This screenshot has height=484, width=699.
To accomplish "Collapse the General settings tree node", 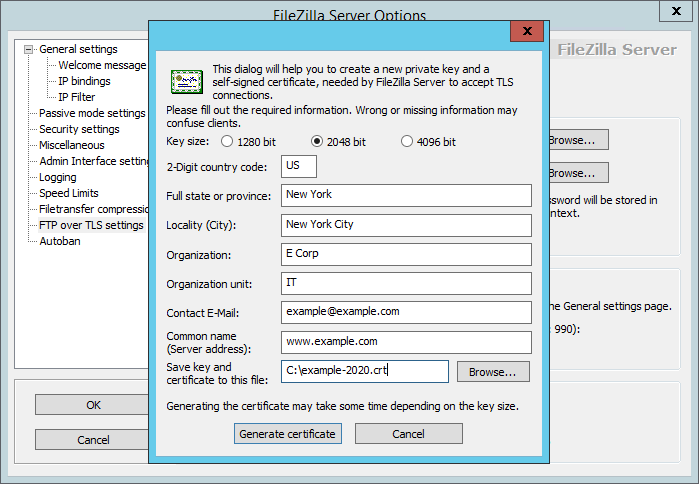I will click(x=30, y=49).
